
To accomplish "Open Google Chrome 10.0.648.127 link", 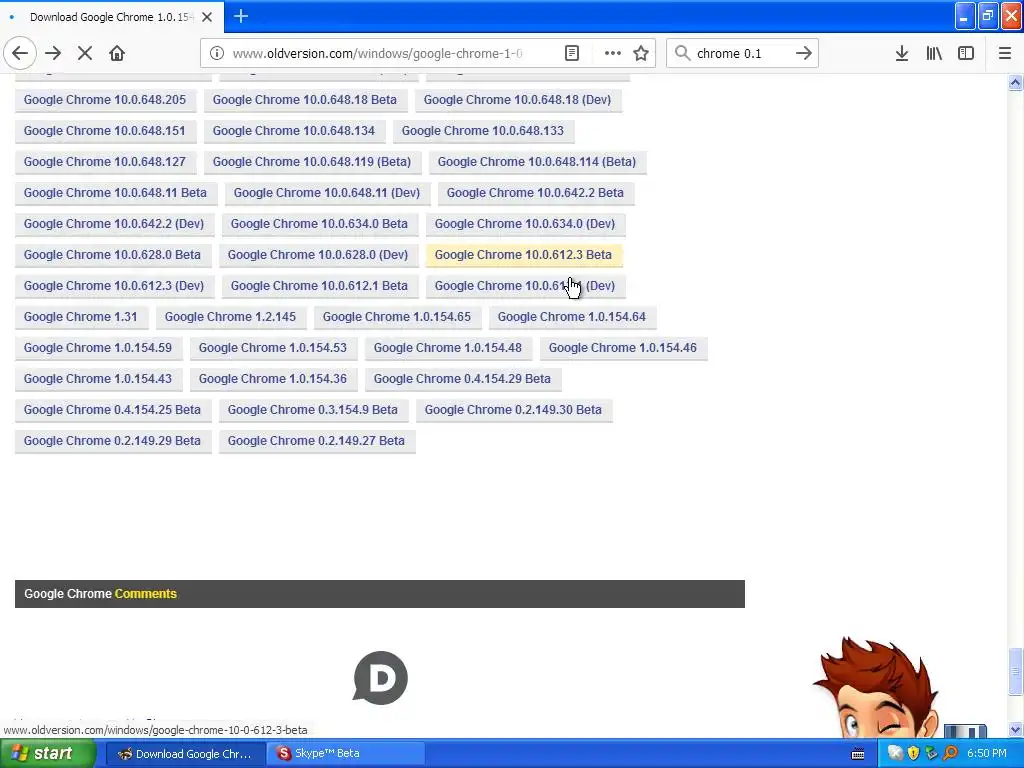I will click(105, 162).
